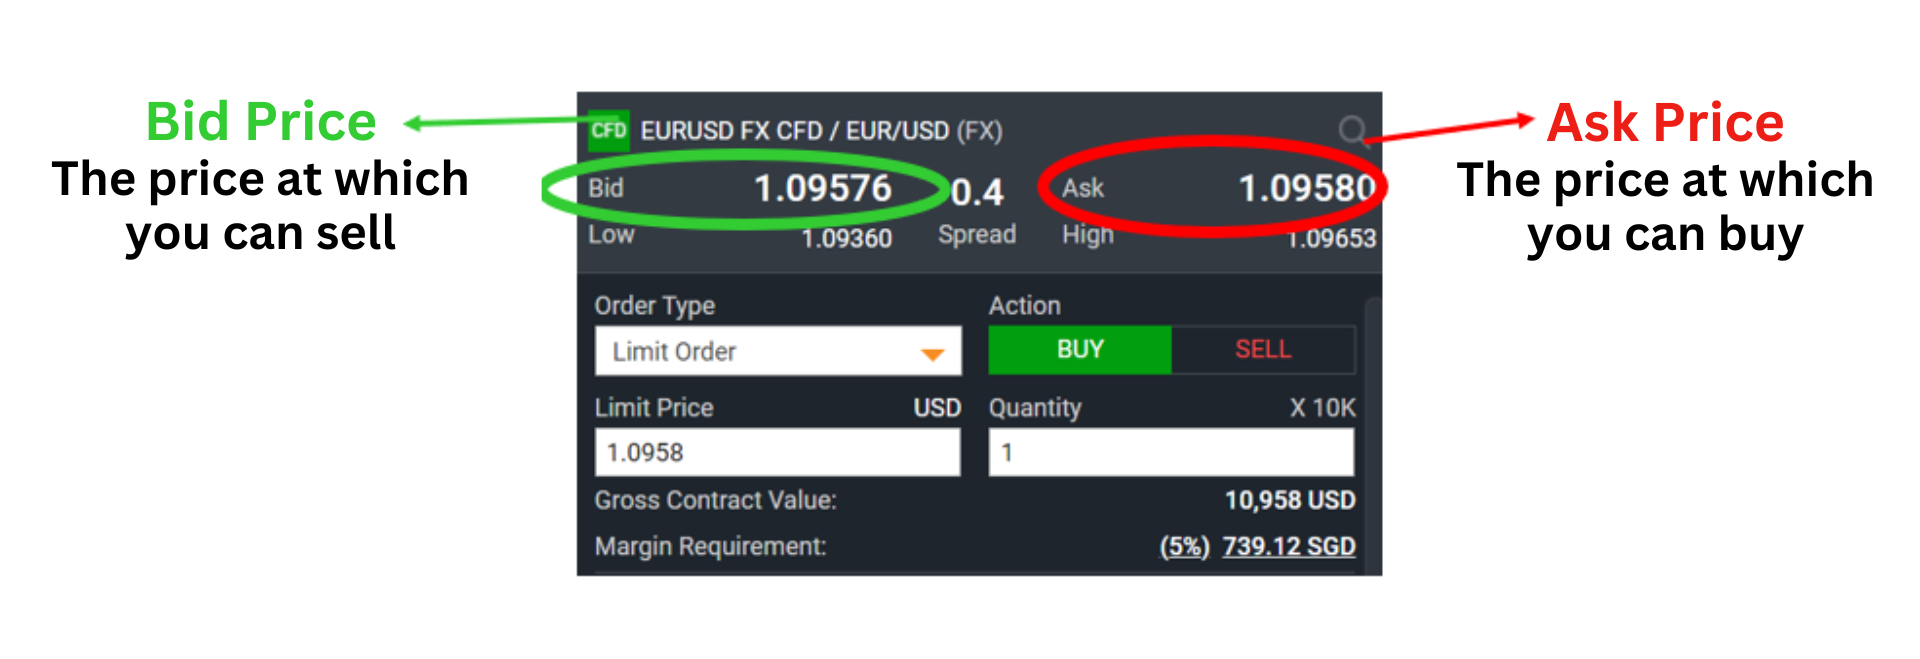The width and height of the screenshot is (1920, 659).
Task: Click the 0.4 spread value
Action: click(977, 192)
